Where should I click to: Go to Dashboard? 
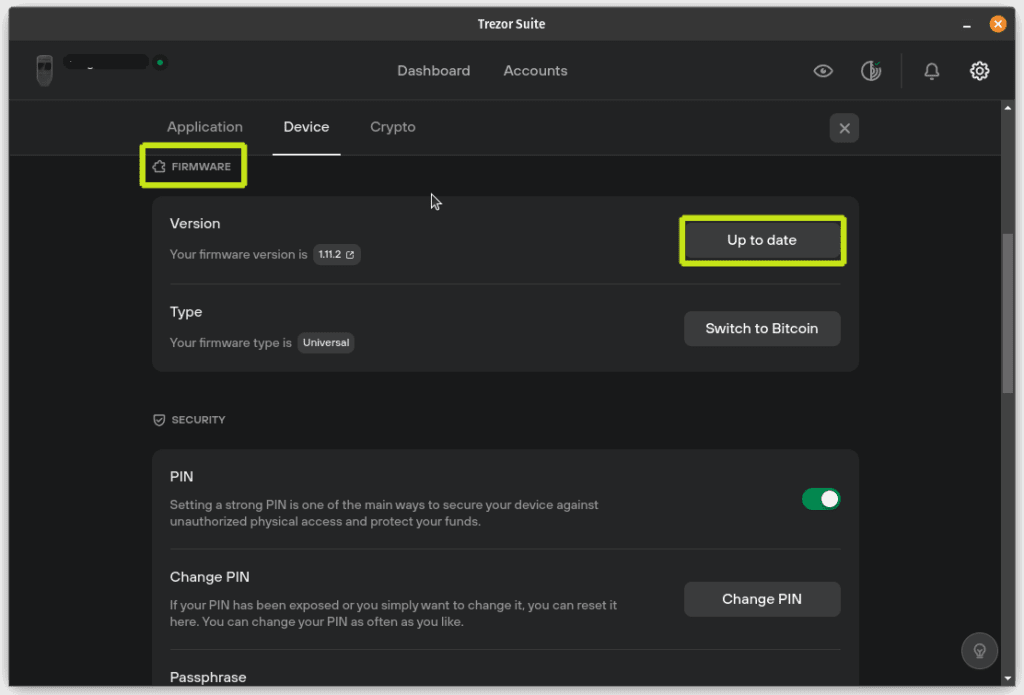coord(433,71)
